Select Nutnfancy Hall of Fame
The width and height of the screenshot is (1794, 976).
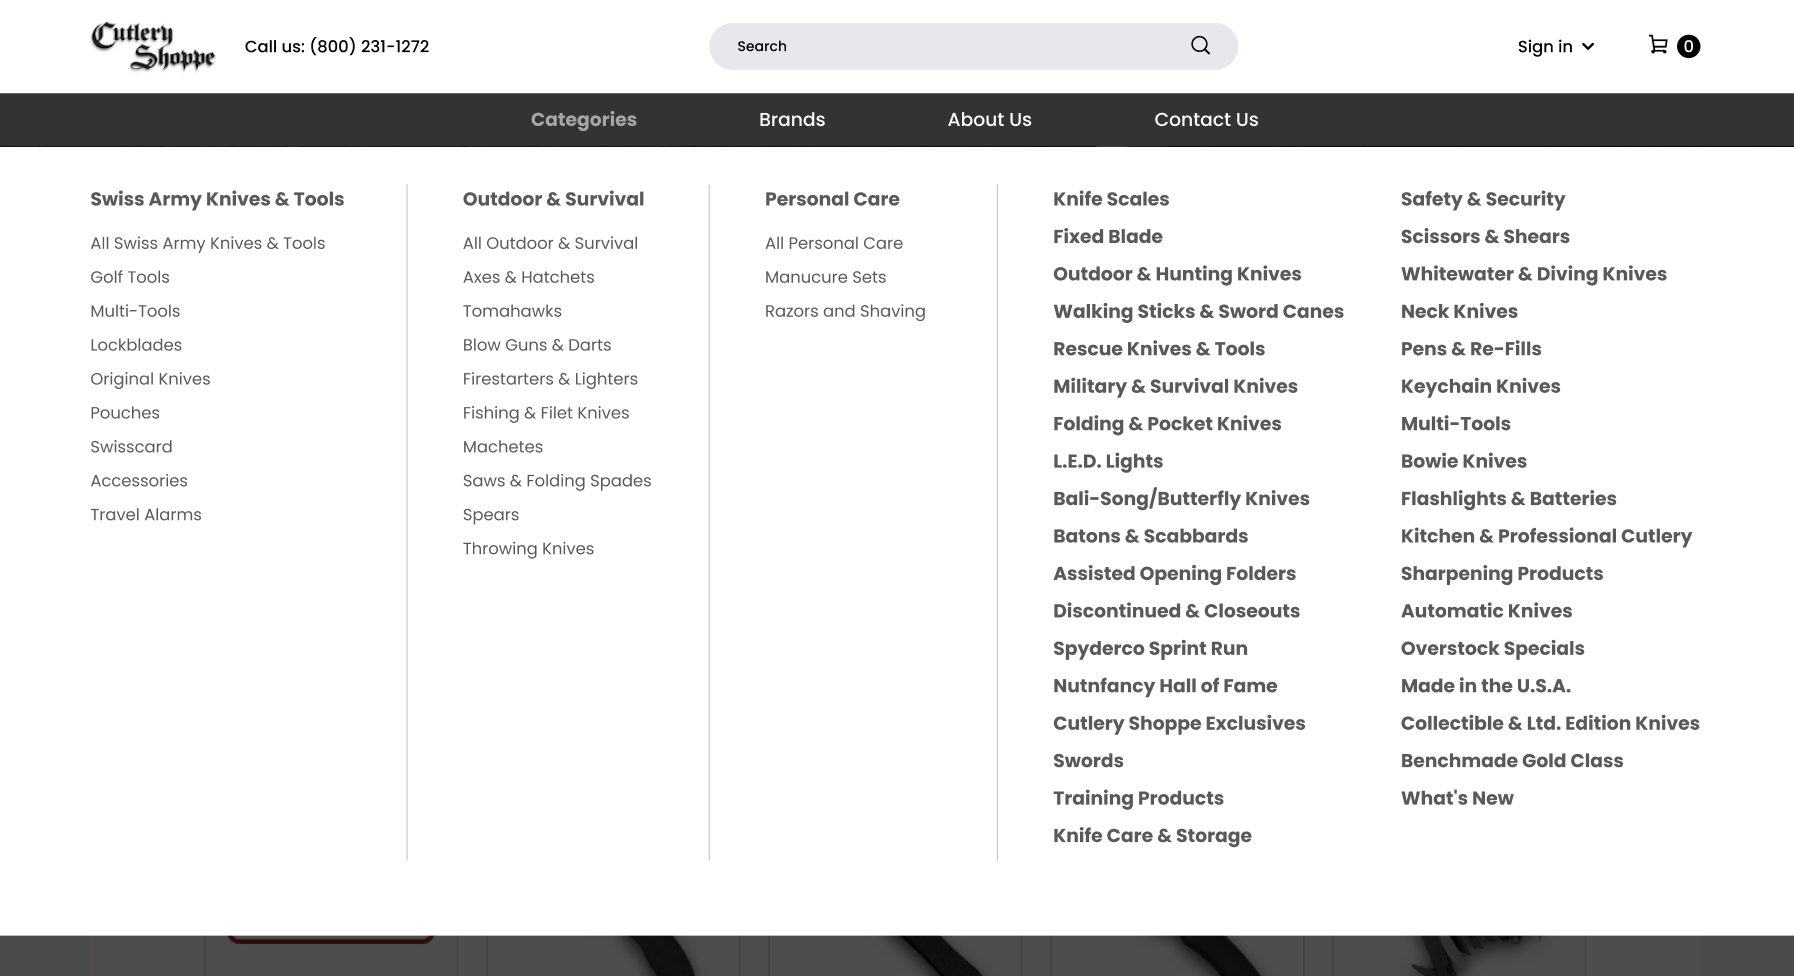(x=1165, y=686)
